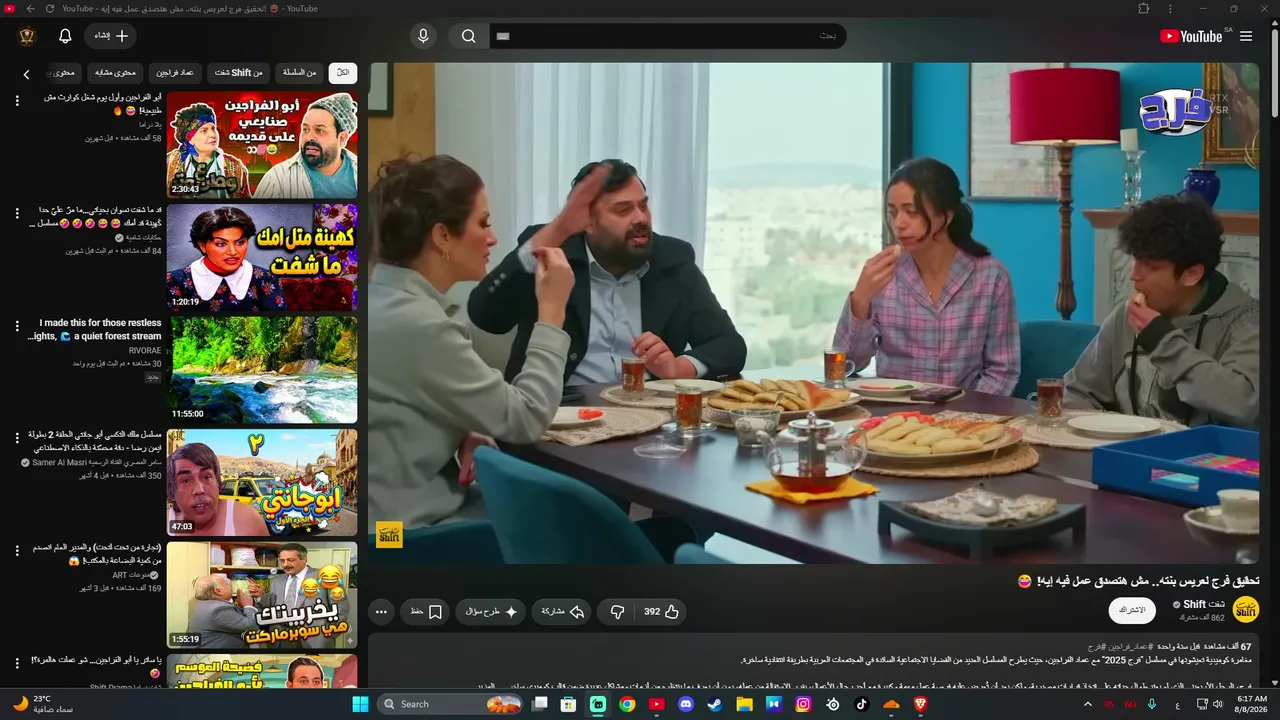Open options menu for أبو الفراجين وأول يوم video
The image size is (1280, 720).
click(x=17, y=101)
